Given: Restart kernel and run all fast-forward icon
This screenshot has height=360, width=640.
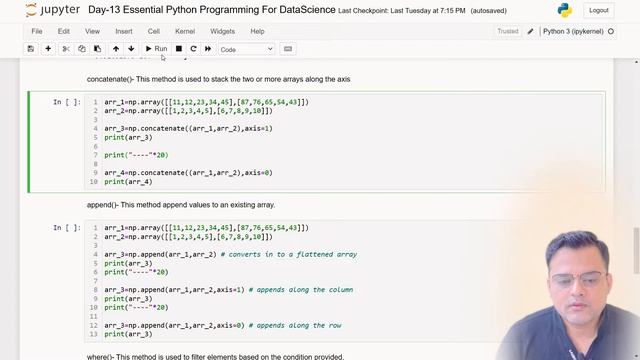Looking at the screenshot, I should [208, 49].
